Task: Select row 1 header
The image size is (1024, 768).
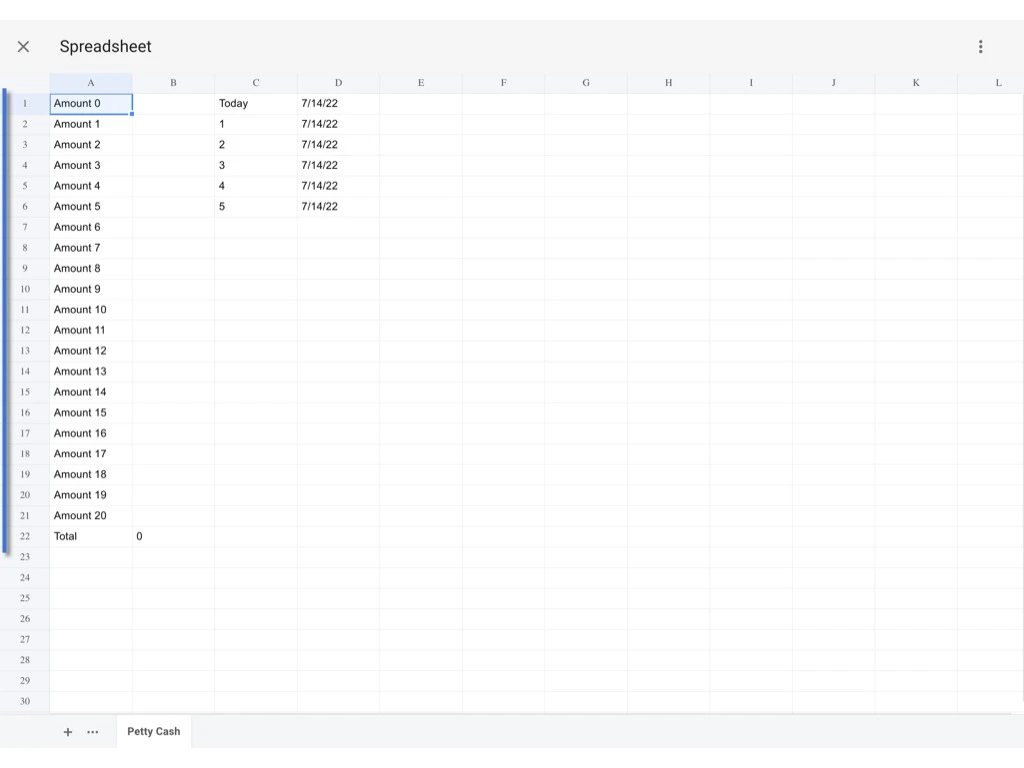Action: point(24,103)
